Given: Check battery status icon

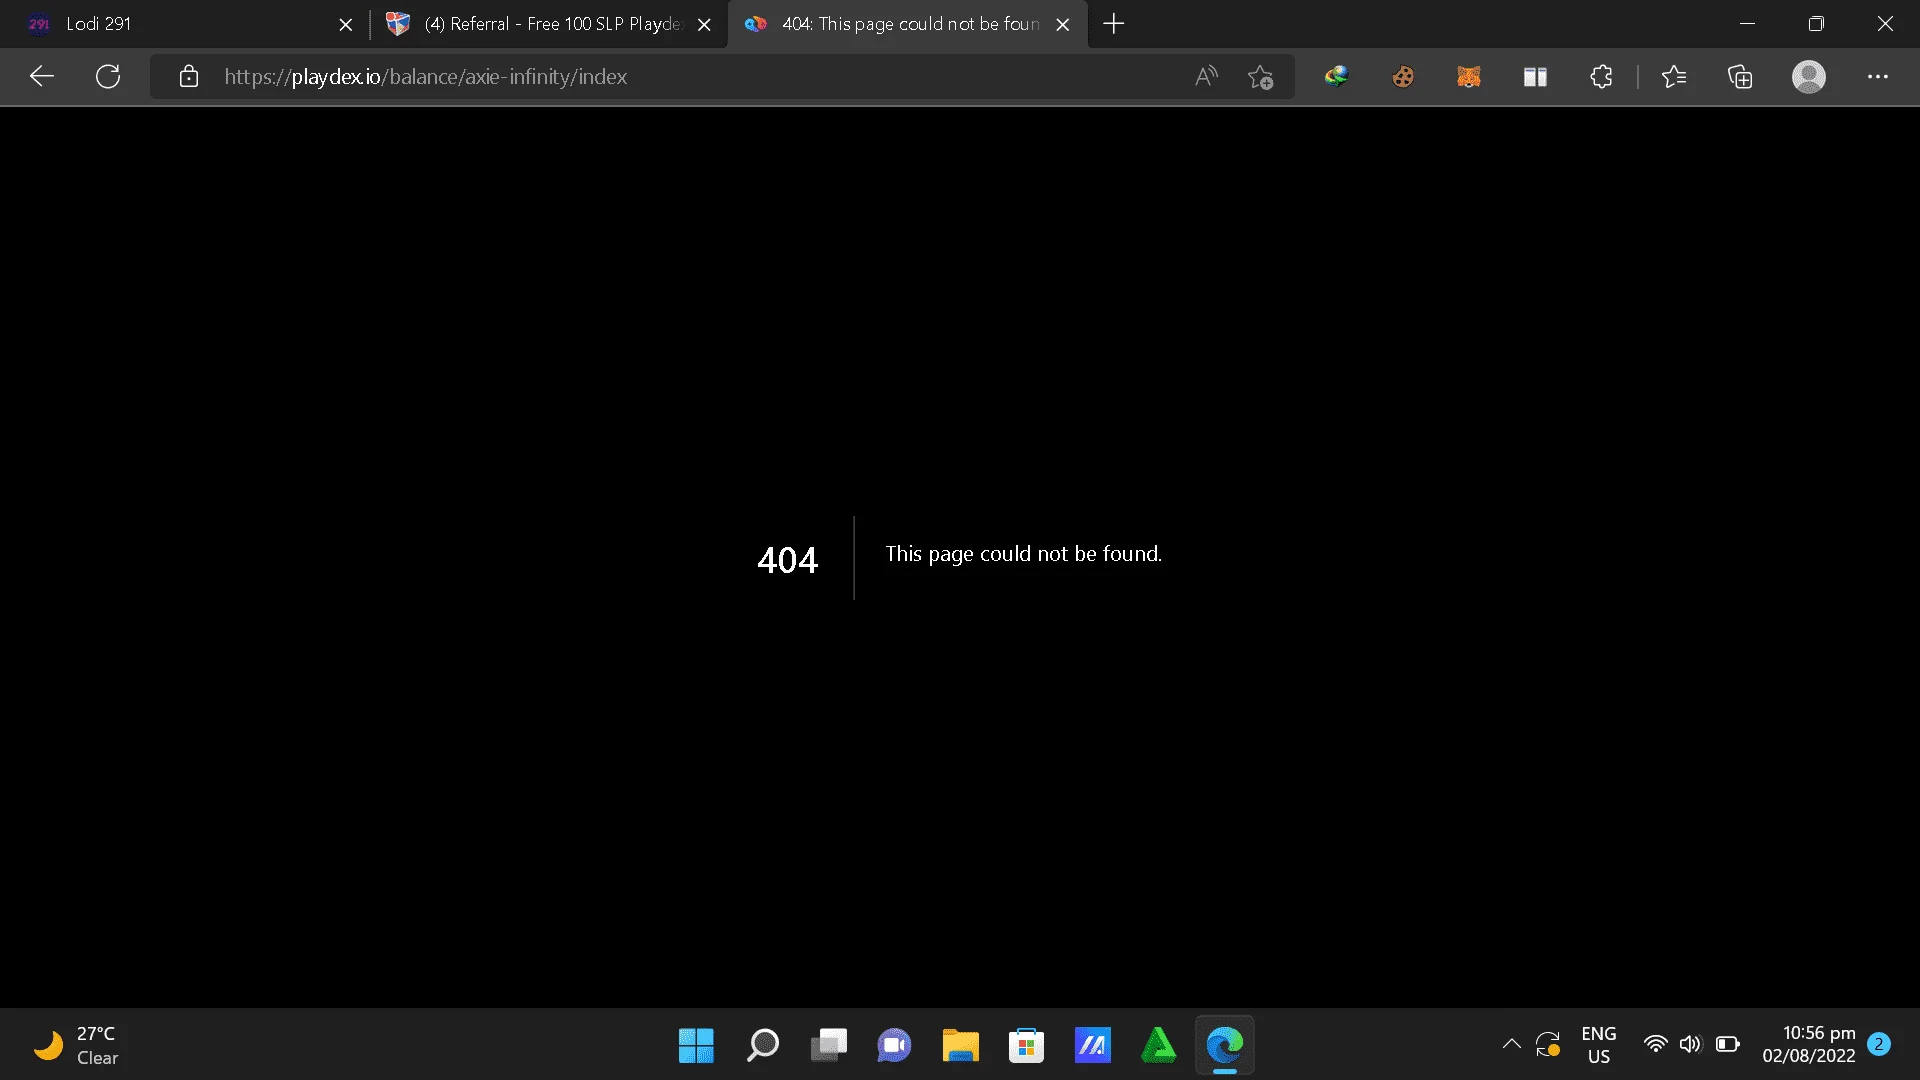Looking at the screenshot, I should click(x=1727, y=1045).
